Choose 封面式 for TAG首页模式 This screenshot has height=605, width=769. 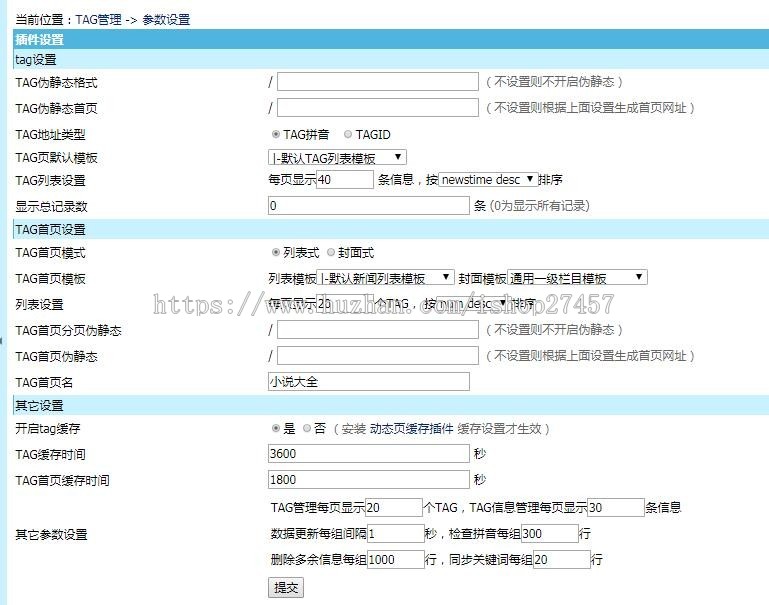point(331,252)
